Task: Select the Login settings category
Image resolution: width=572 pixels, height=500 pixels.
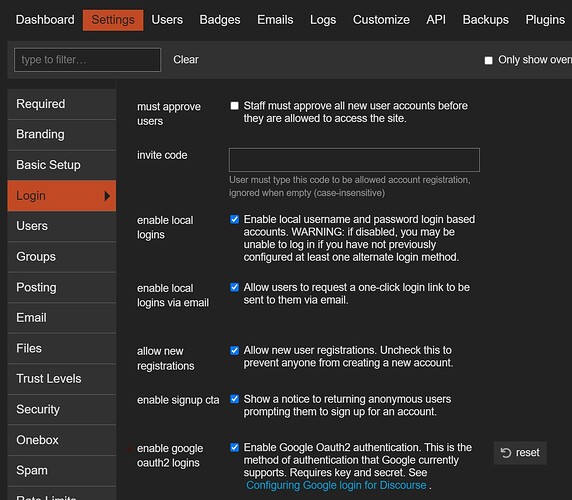Action: [x=62, y=195]
